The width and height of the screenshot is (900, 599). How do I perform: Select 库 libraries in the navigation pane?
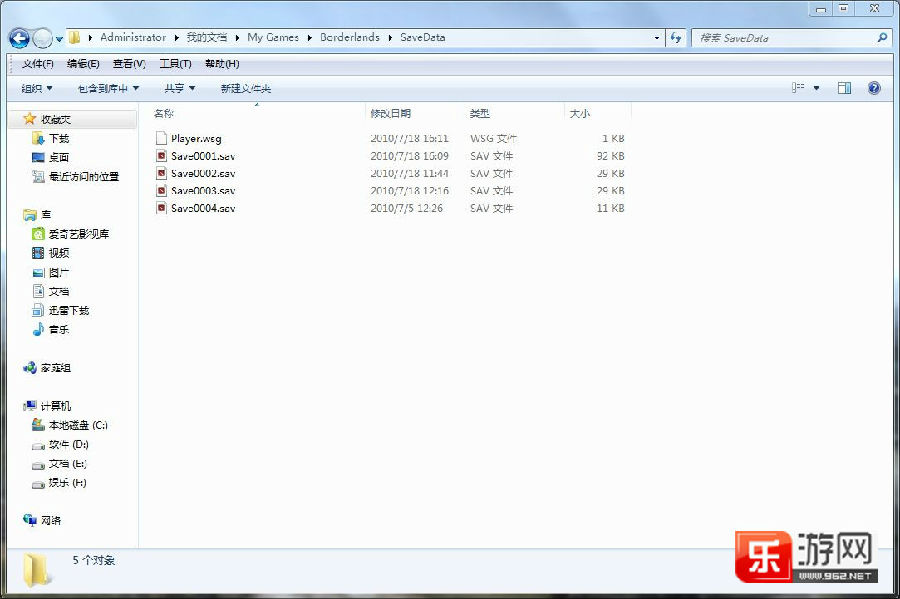46,215
